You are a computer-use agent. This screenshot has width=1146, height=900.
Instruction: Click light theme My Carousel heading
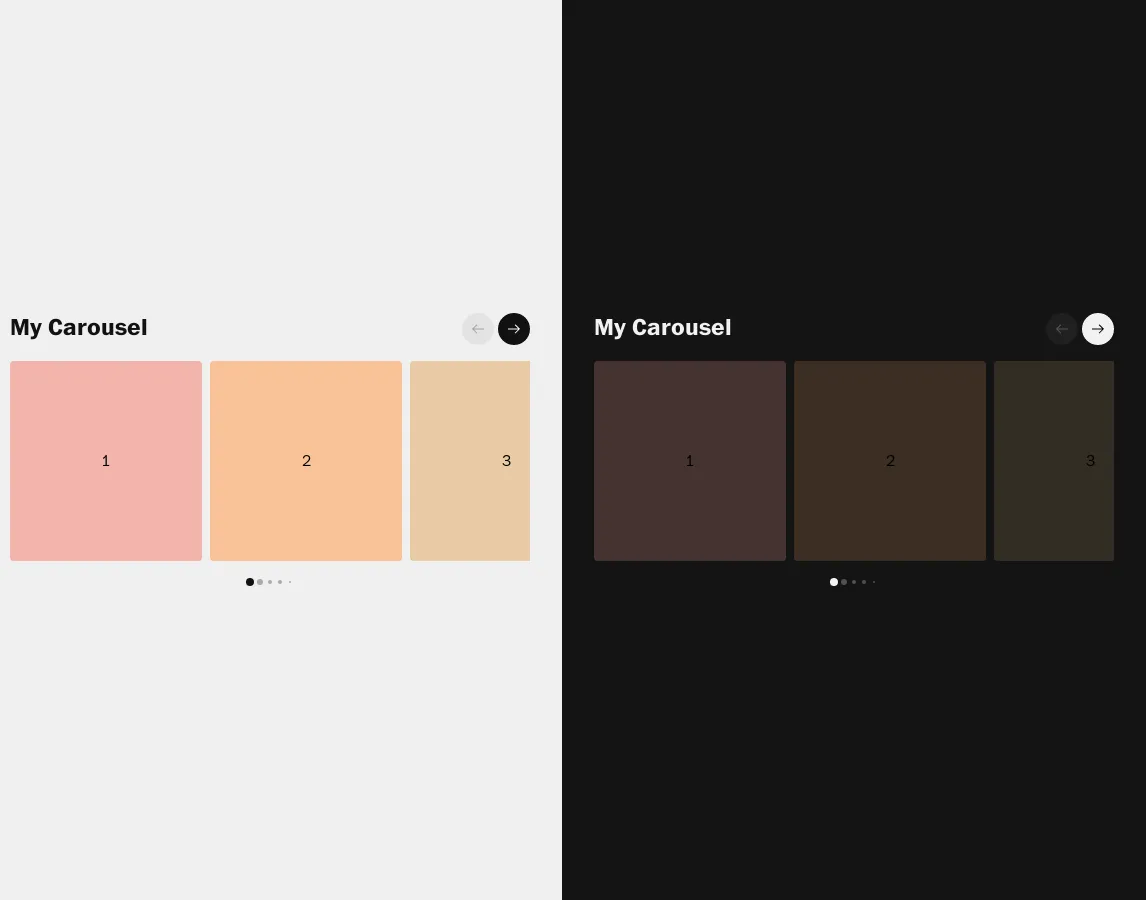79,328
